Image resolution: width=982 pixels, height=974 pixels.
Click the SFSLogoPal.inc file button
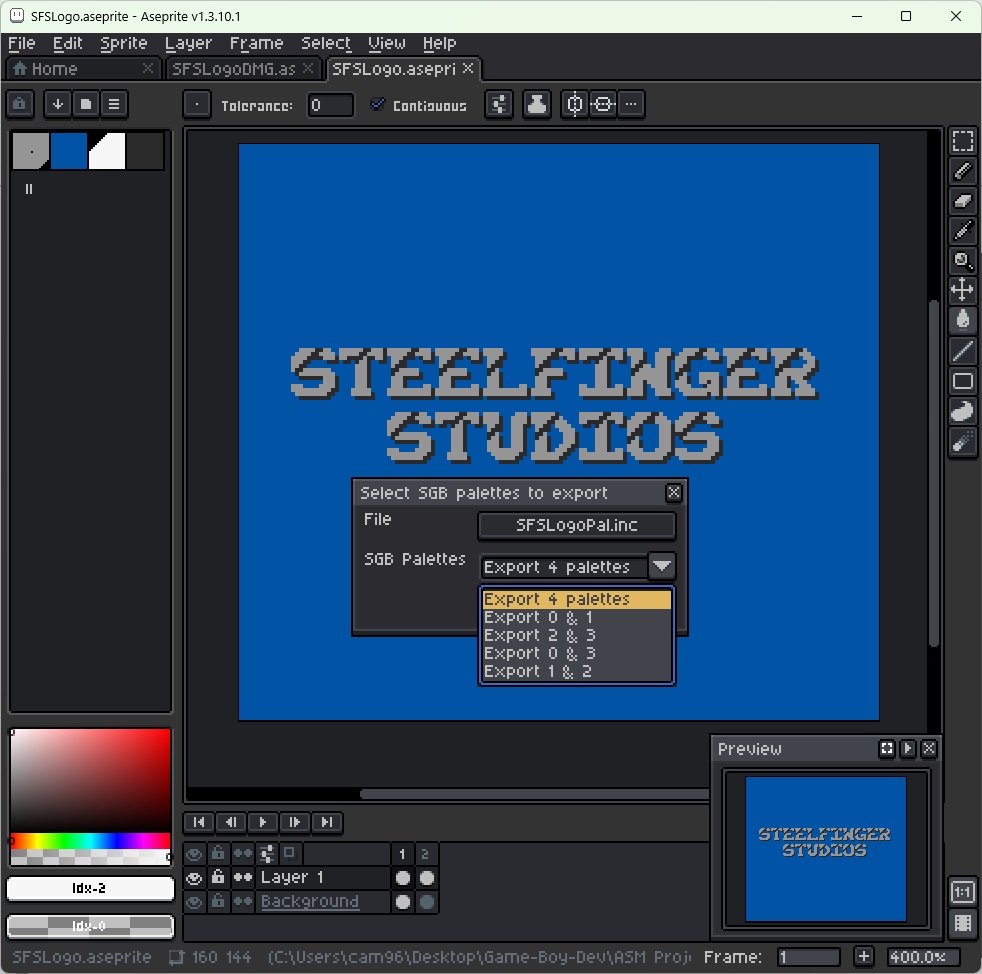coord(576,525)
